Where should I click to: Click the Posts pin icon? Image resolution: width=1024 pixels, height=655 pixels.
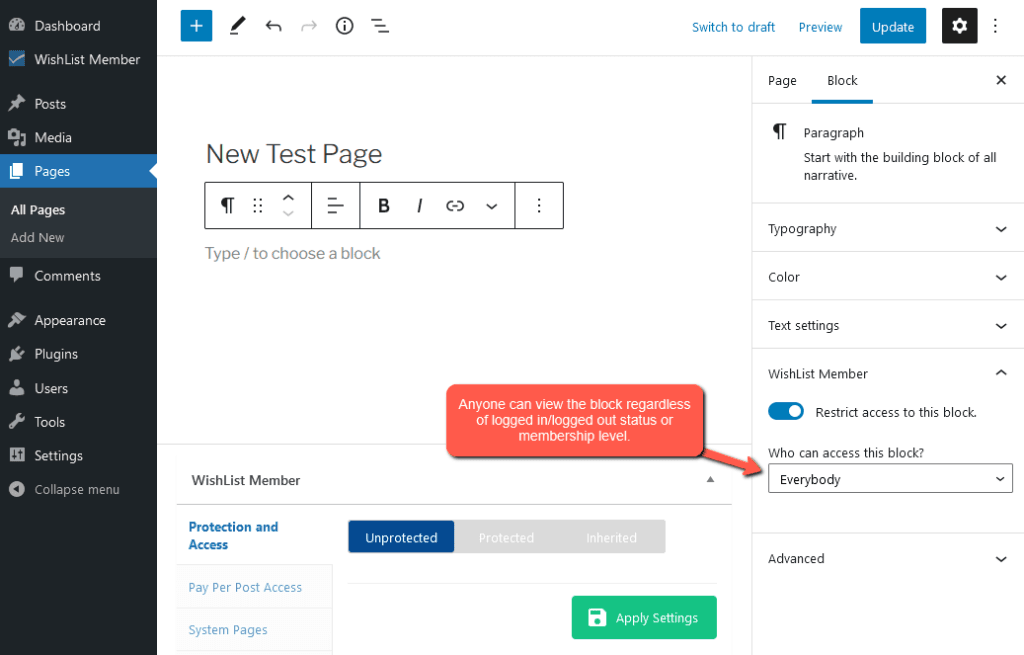coord(17,103)
